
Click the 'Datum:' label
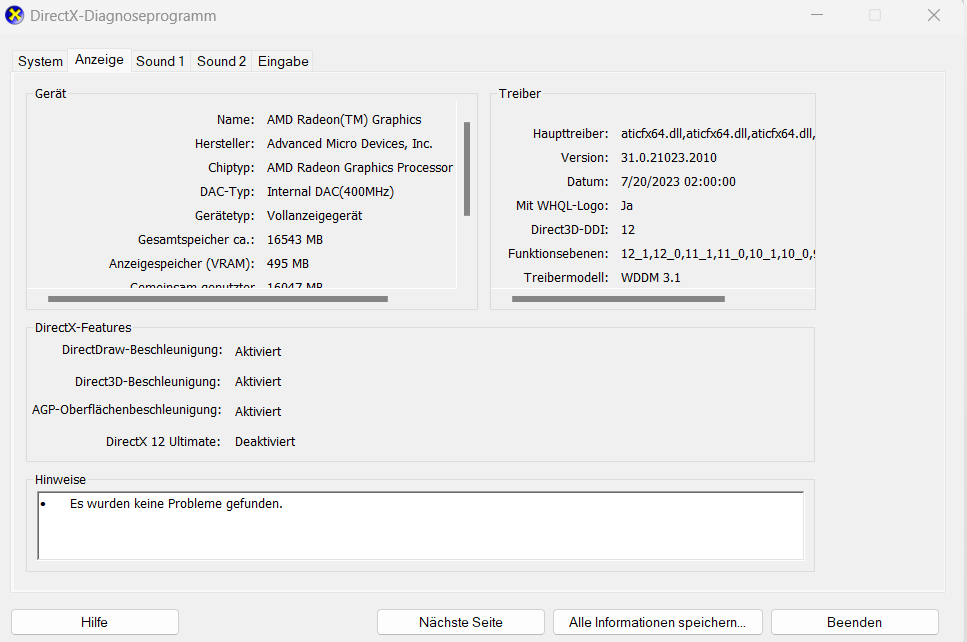pyautogui.click(x=588, y=182)
